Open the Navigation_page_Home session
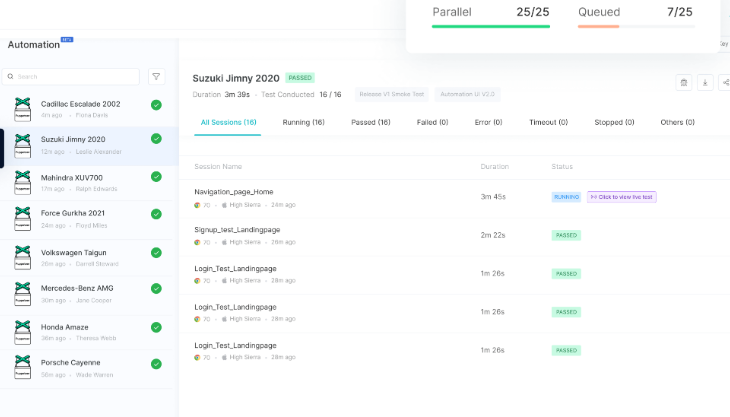Screen dimensions: 730x417 tap(234, 192)
